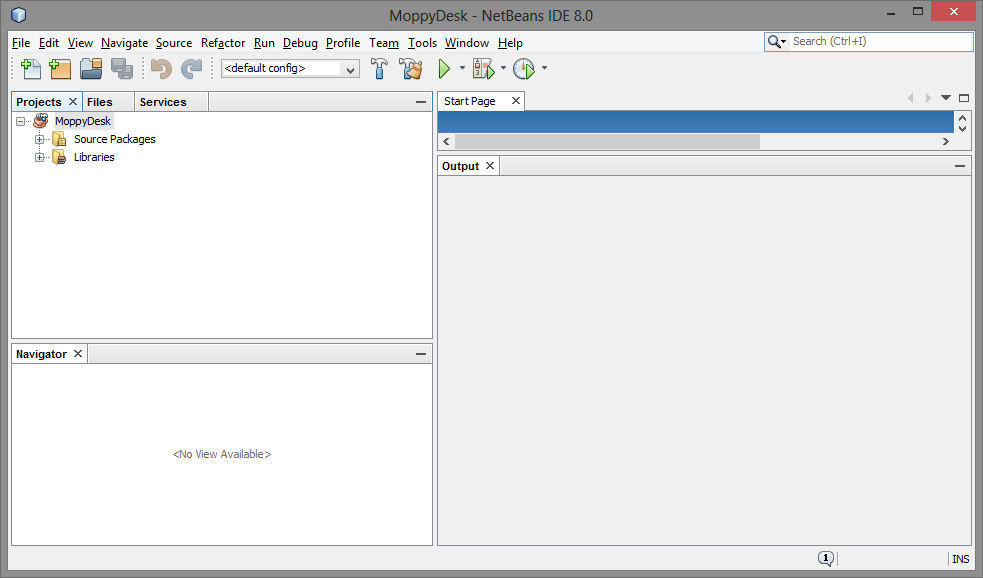This screenshot has height=578, width=983.
Task: Open the Source menu
Action: 174,43
